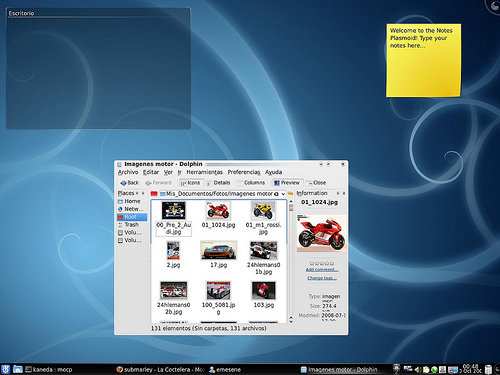This screenshot has width=500, height=375.
Task: Click the Escritorio folder view widget title
Action: coord(21,13)
